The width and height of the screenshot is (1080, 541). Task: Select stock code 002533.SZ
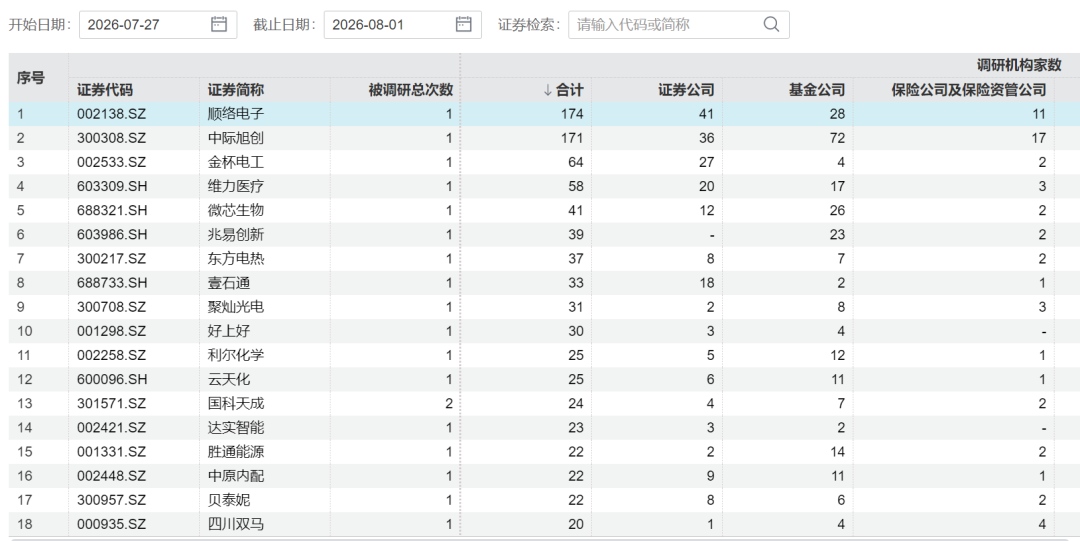click(x=112, y=163)
